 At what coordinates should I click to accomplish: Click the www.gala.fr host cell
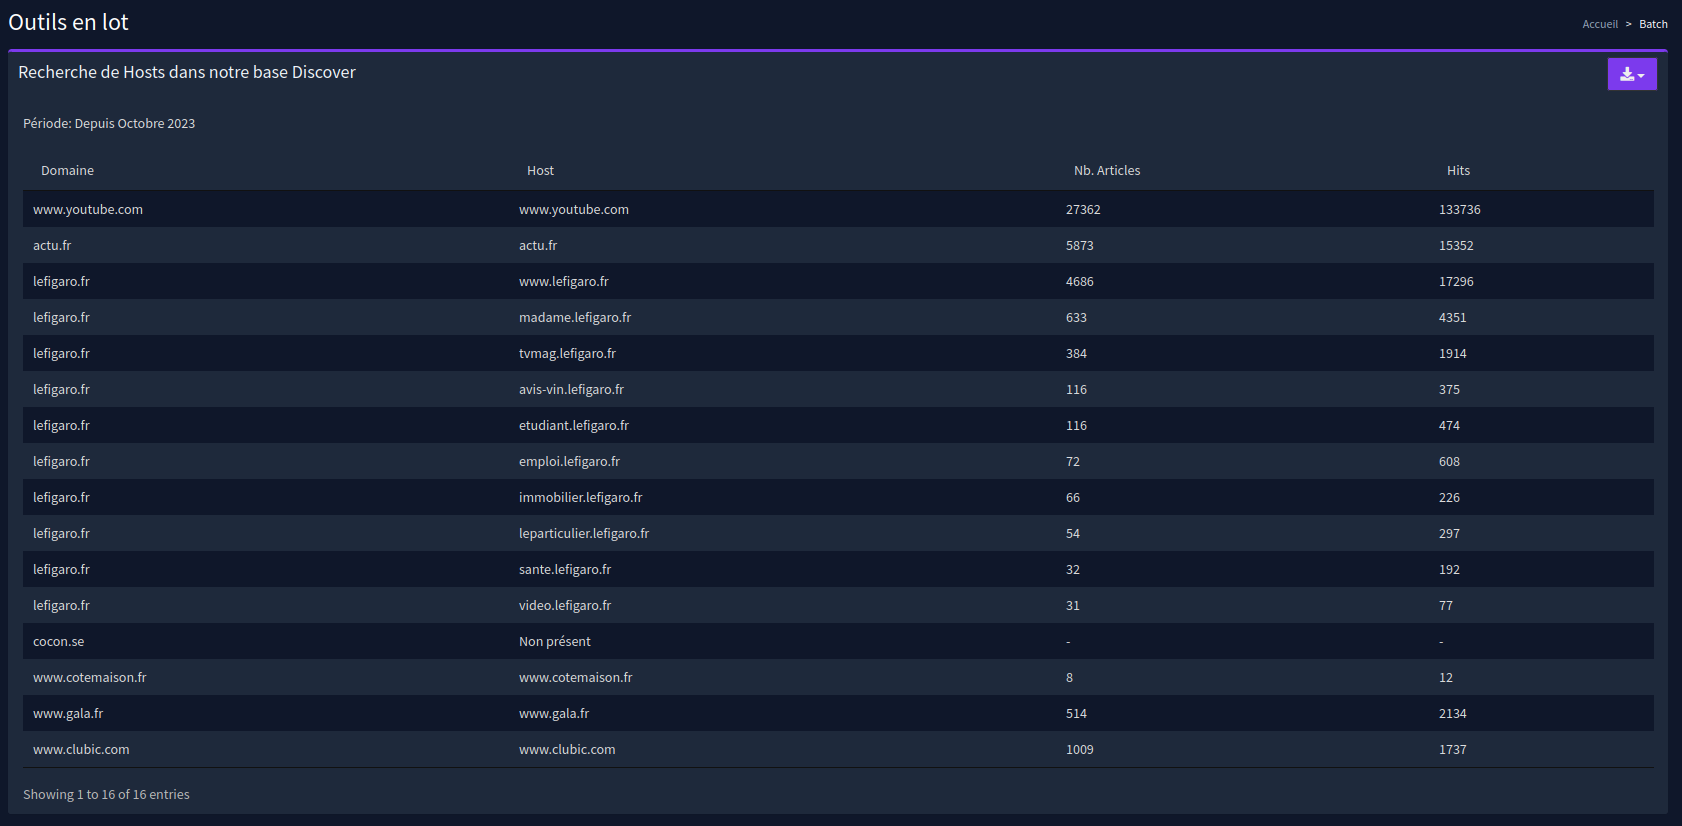tap(554, 714)
